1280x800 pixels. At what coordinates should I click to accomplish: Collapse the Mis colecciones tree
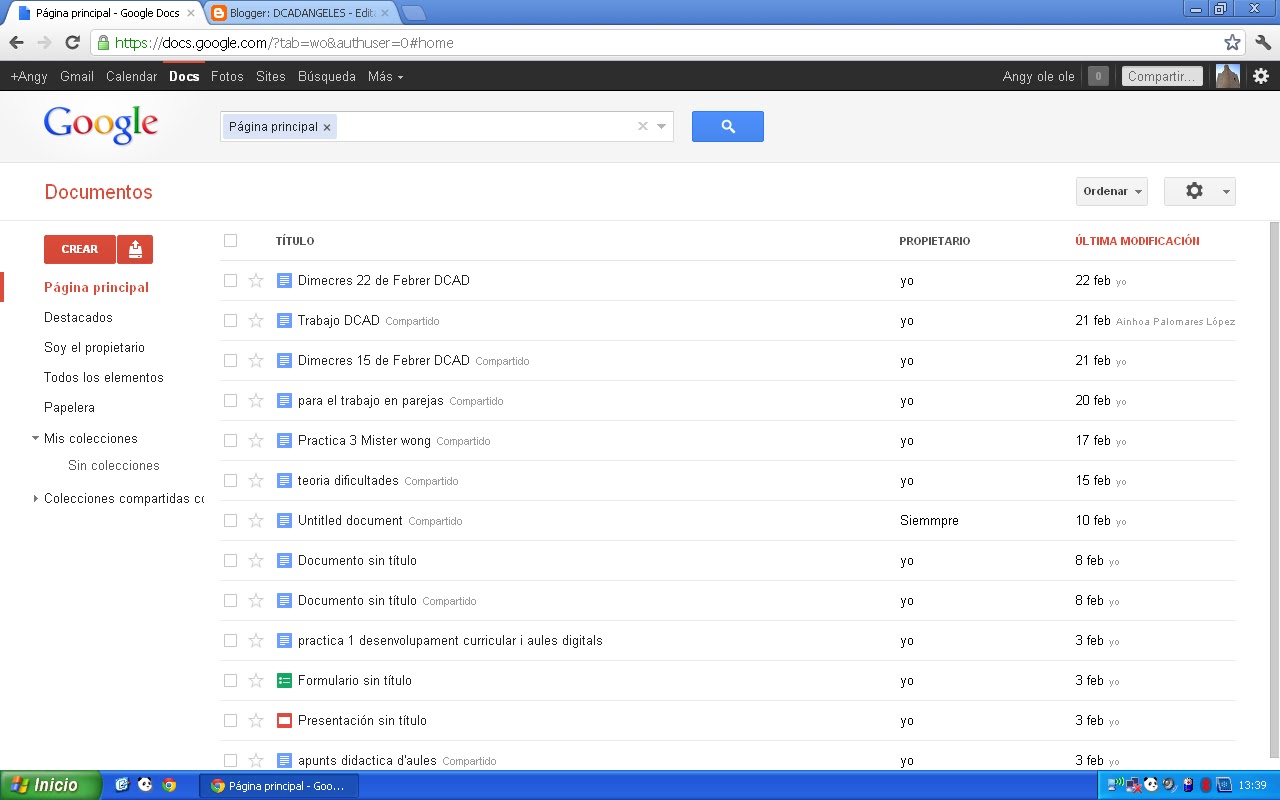point(36,438)
